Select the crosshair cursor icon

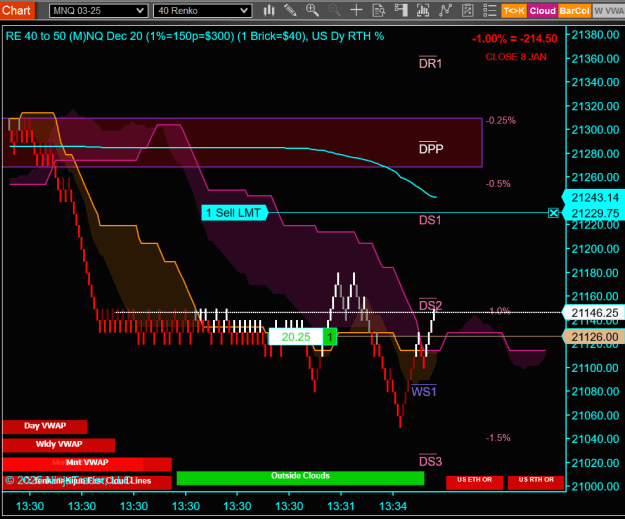tap(356, 10)
